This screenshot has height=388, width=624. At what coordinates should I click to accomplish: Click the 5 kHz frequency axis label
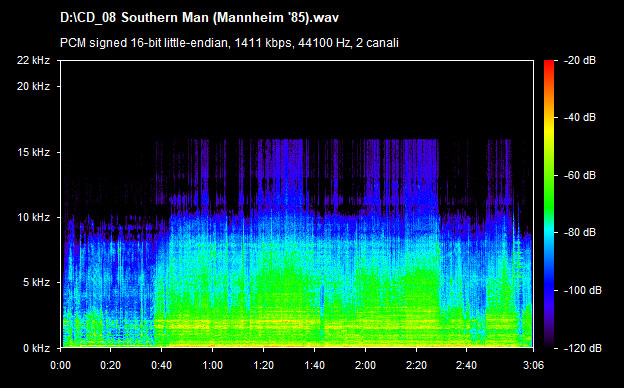36,283
